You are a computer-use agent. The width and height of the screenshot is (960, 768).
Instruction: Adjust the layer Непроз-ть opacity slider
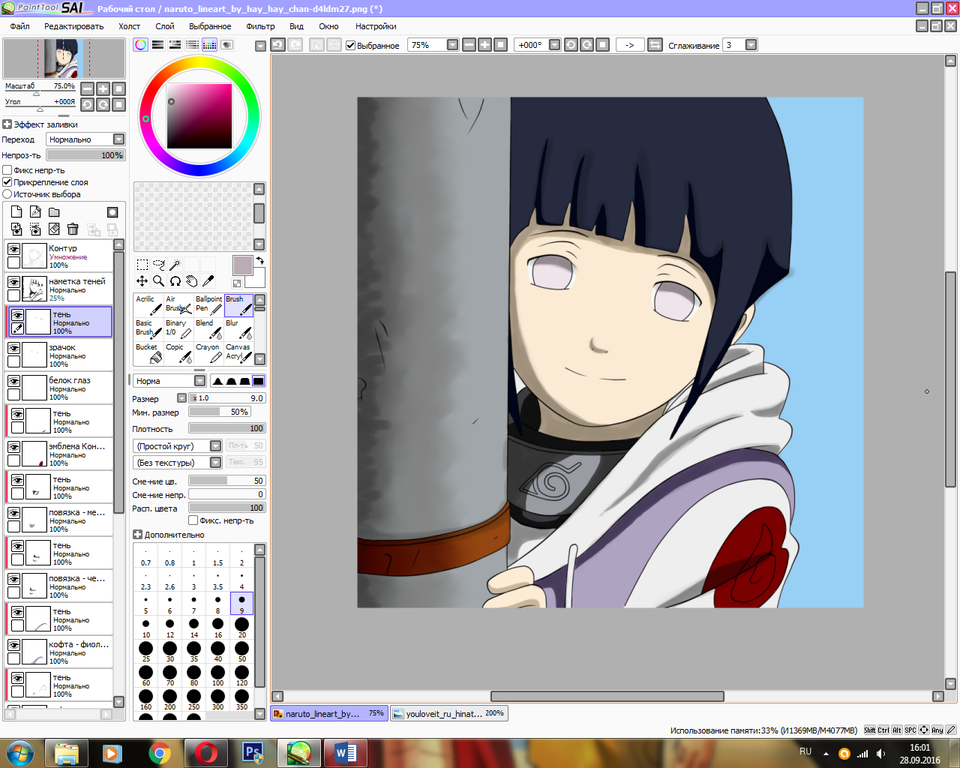[86, 155]
